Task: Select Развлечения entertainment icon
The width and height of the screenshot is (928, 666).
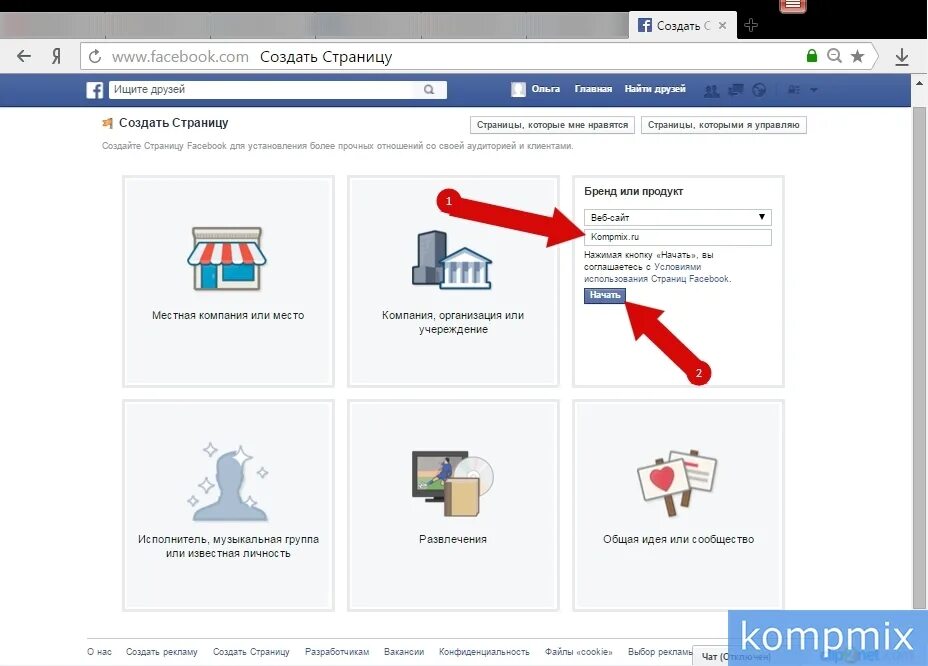Action: 453,482
